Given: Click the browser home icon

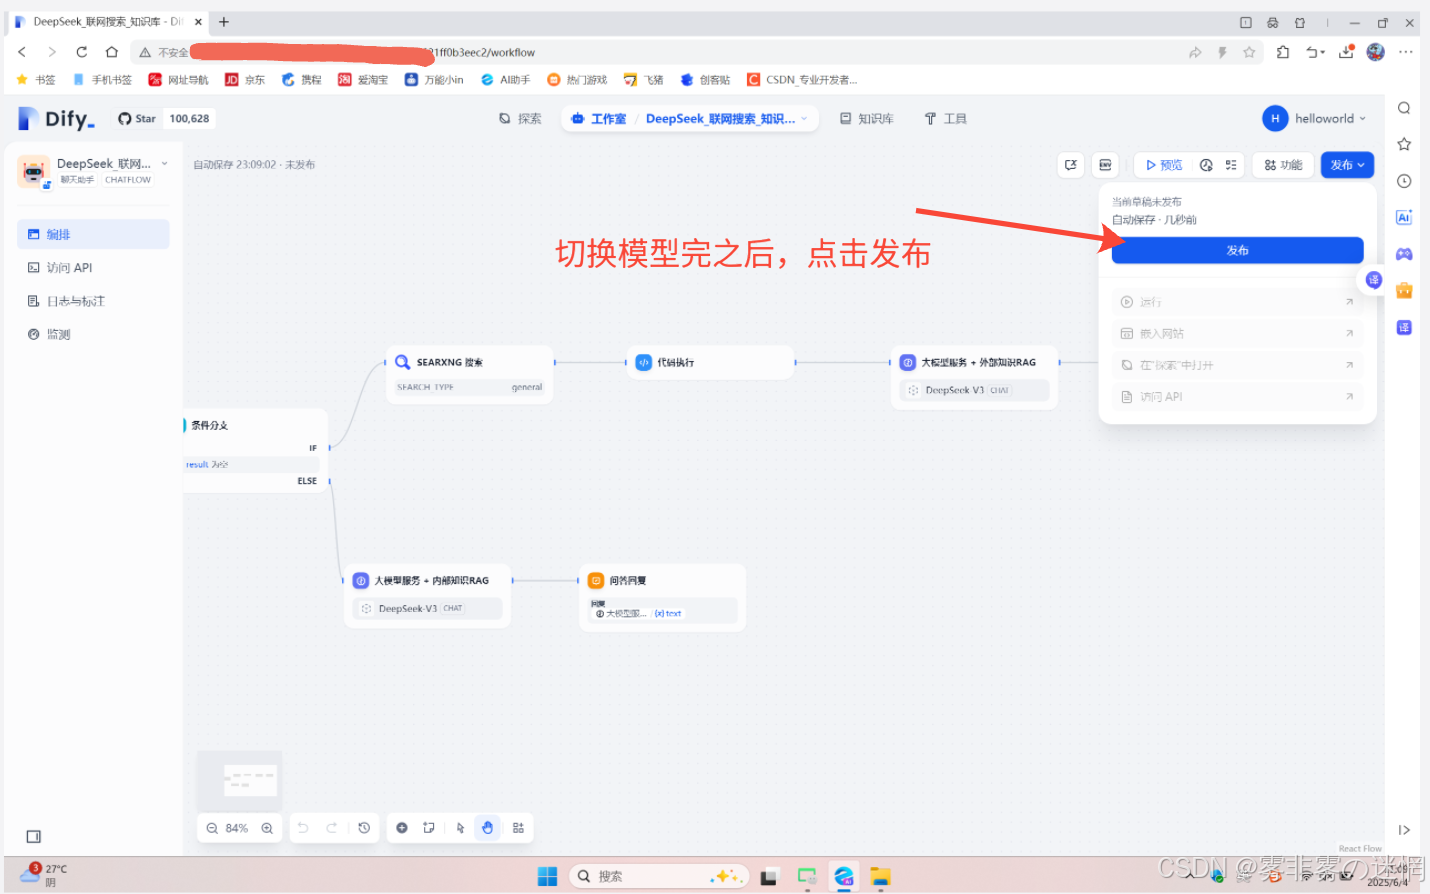Looking at the screenshot, I should [112, 52].
